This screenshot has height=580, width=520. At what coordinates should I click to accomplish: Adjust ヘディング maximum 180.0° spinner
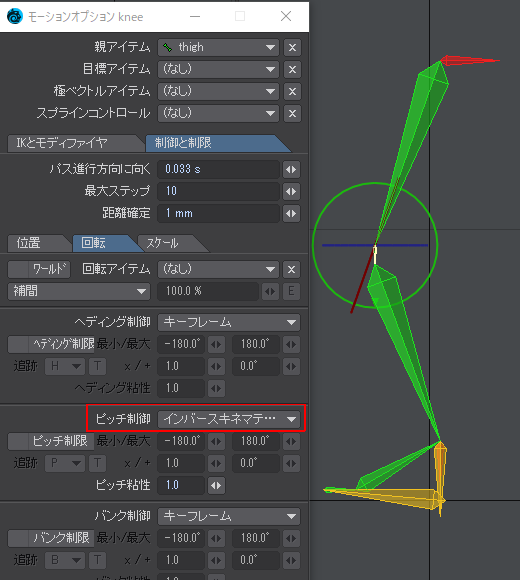coord(291,344)
